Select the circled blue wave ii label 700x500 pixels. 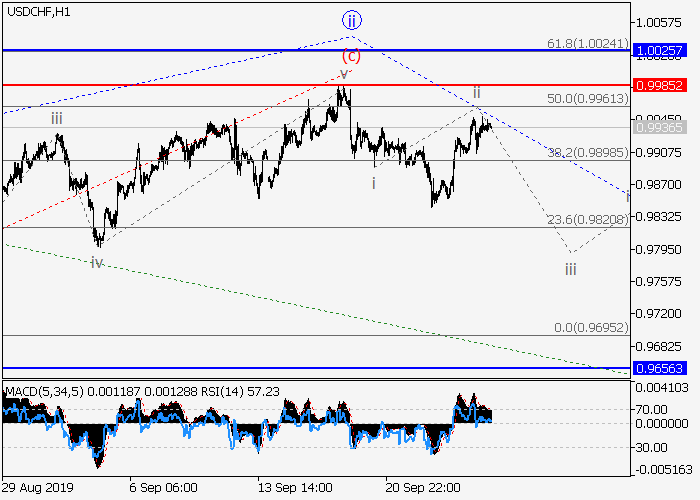350,19
